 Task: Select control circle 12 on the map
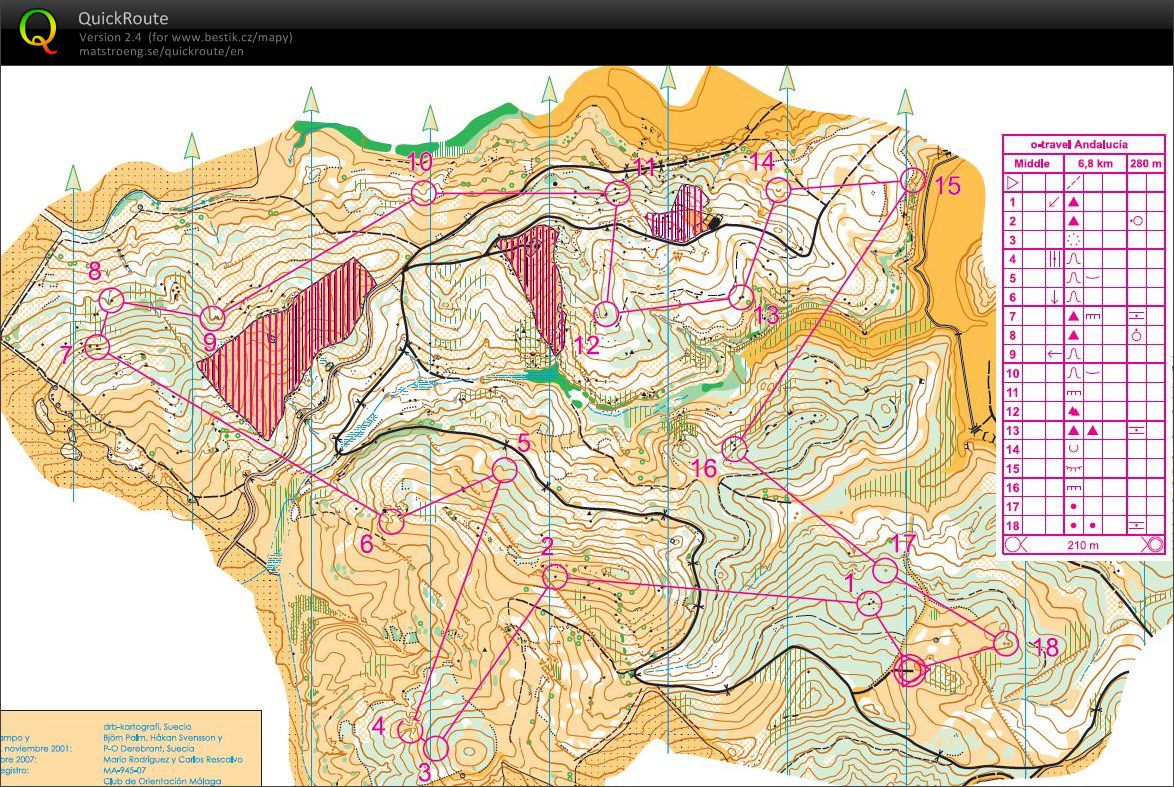606,314
